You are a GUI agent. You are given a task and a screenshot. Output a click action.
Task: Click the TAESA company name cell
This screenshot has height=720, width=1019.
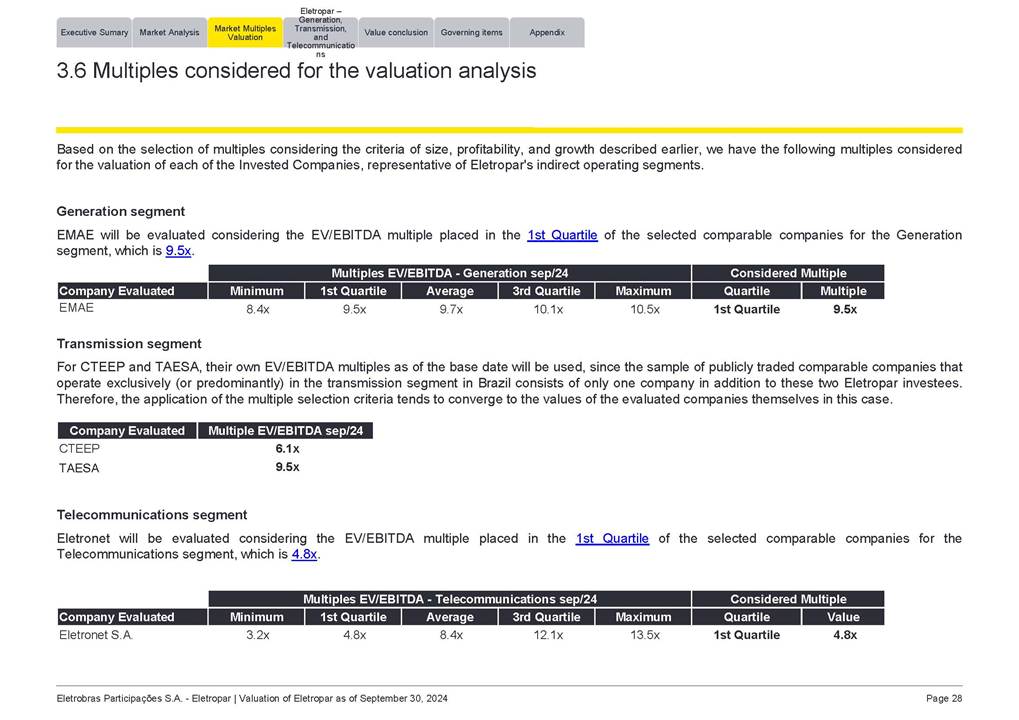click(x=79, y=467)
